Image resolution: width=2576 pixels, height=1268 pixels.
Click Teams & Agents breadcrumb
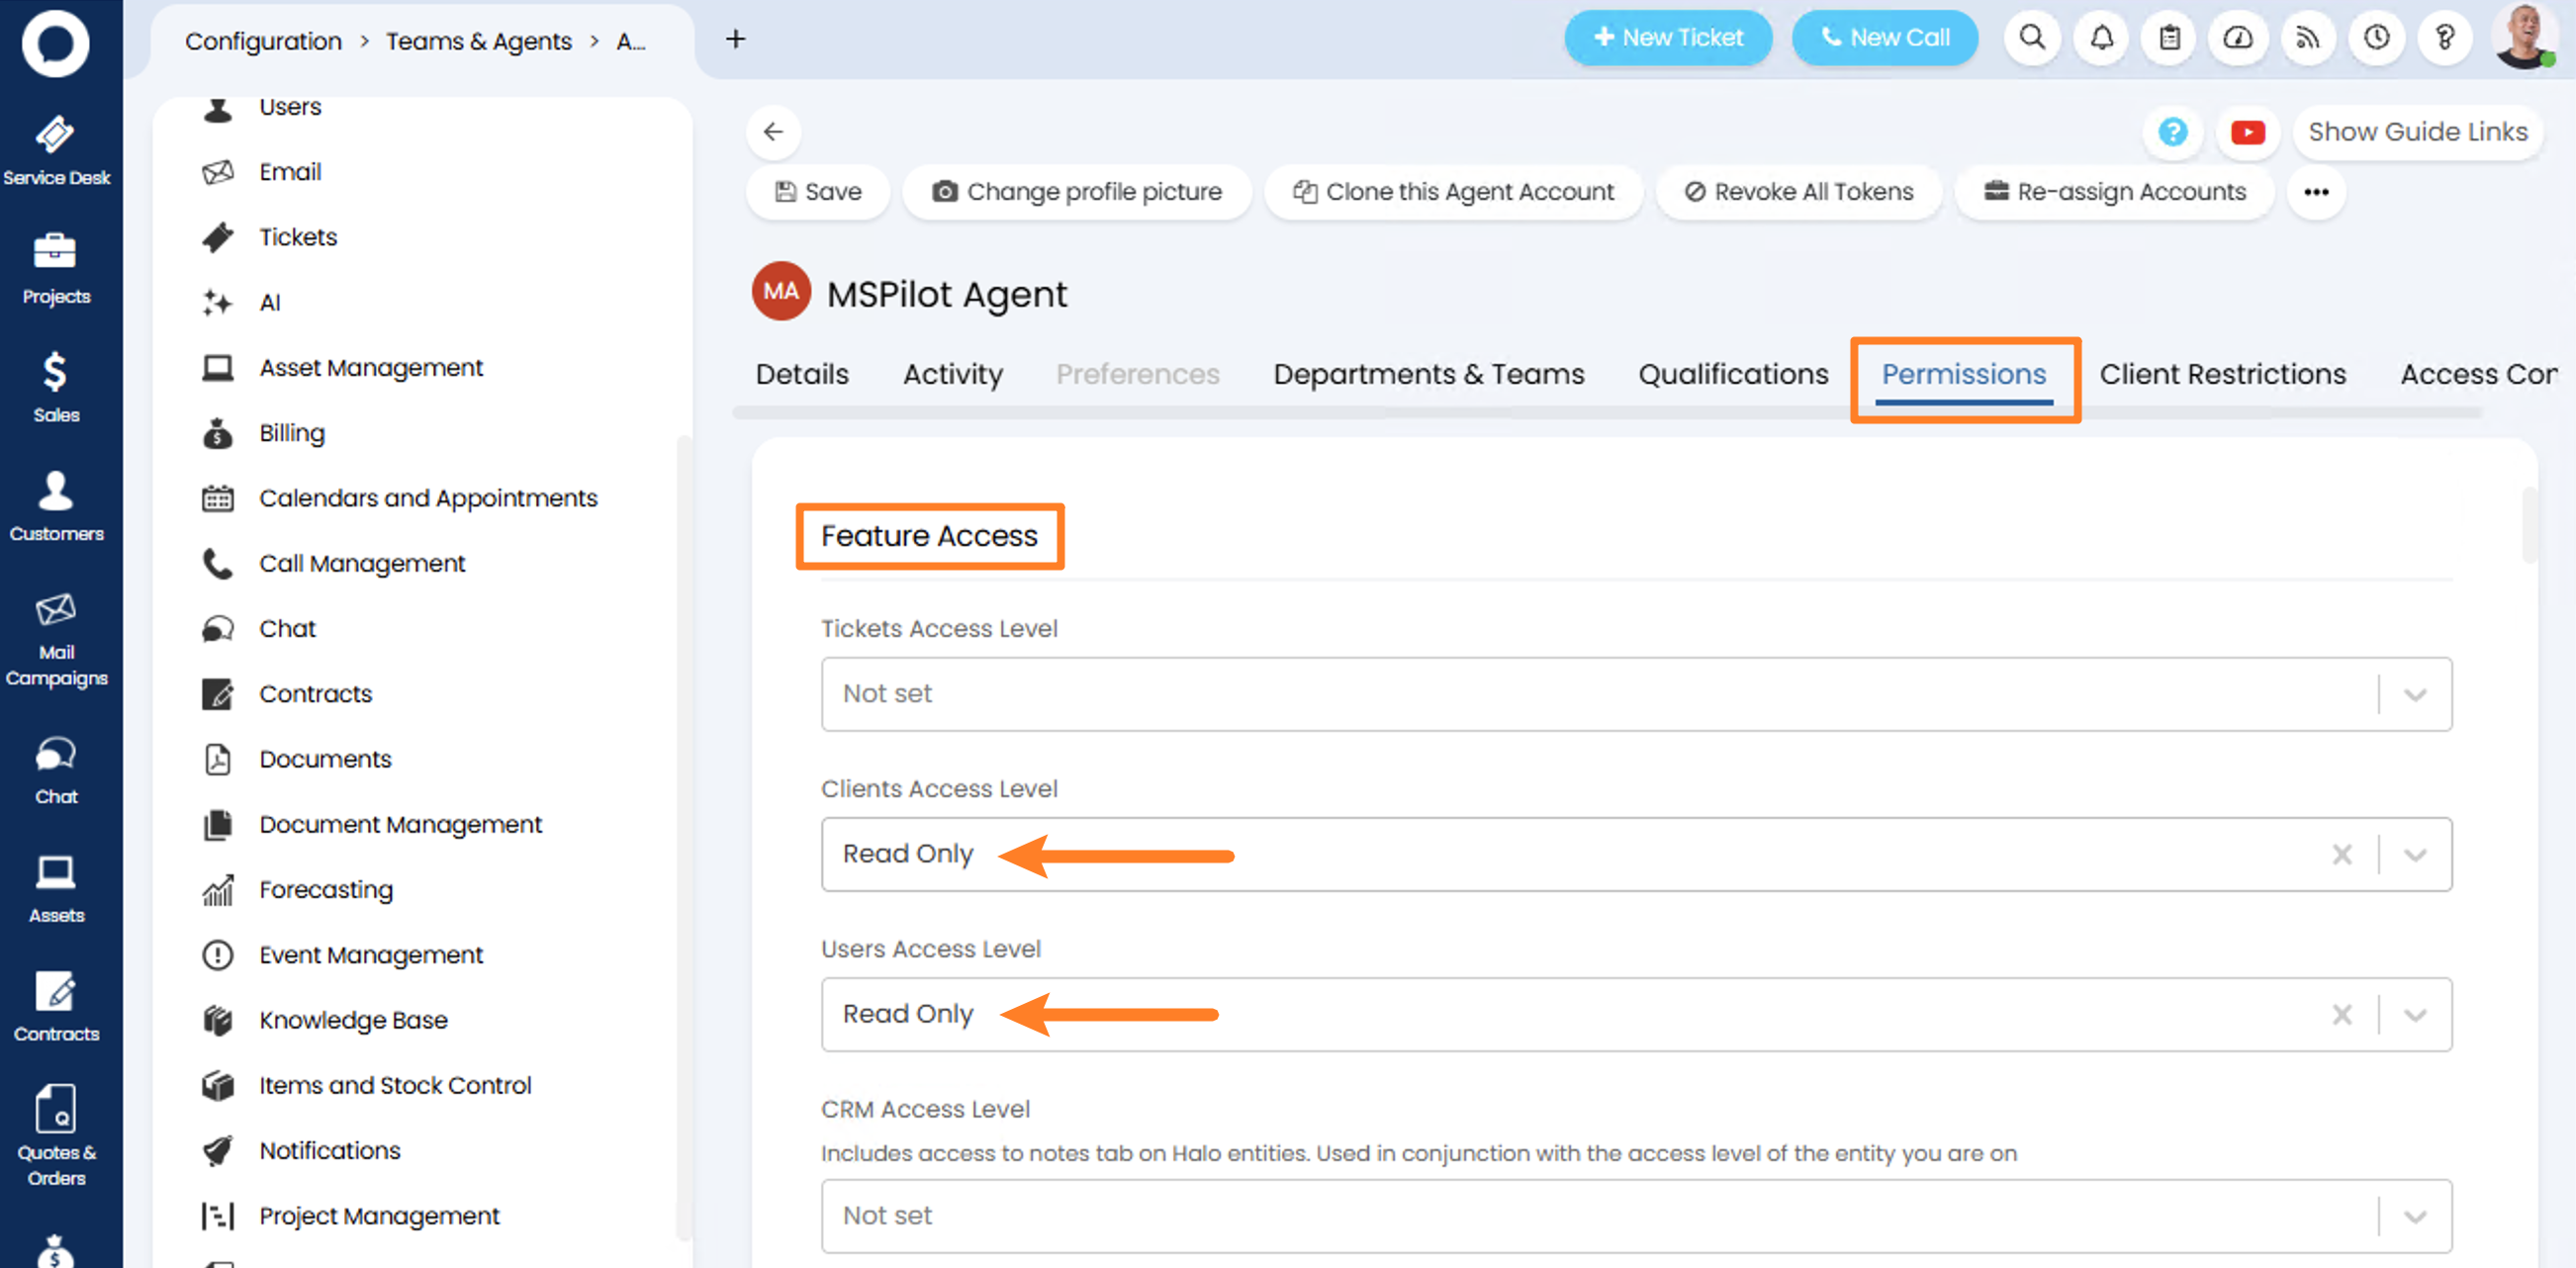(478, 41)
